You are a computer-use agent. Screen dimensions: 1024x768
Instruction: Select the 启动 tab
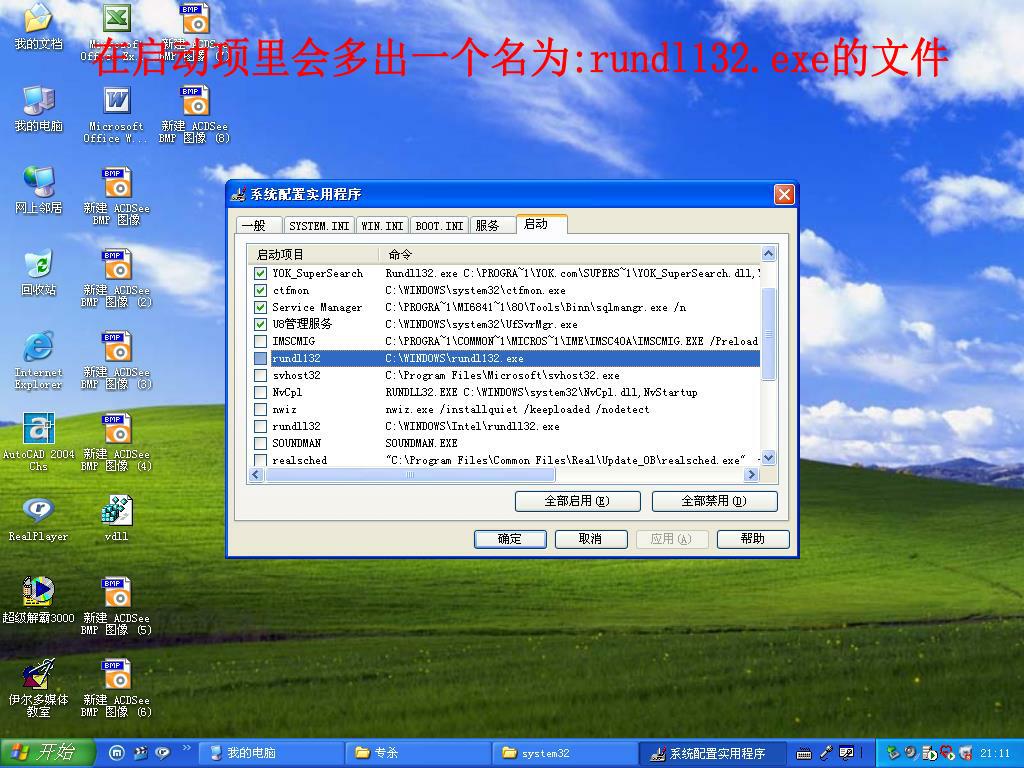pos(541,223)
